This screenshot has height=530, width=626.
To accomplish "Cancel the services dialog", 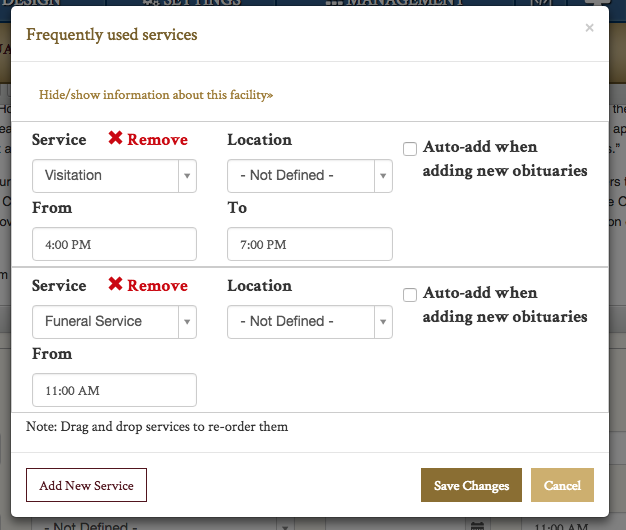I will [562, 485].
